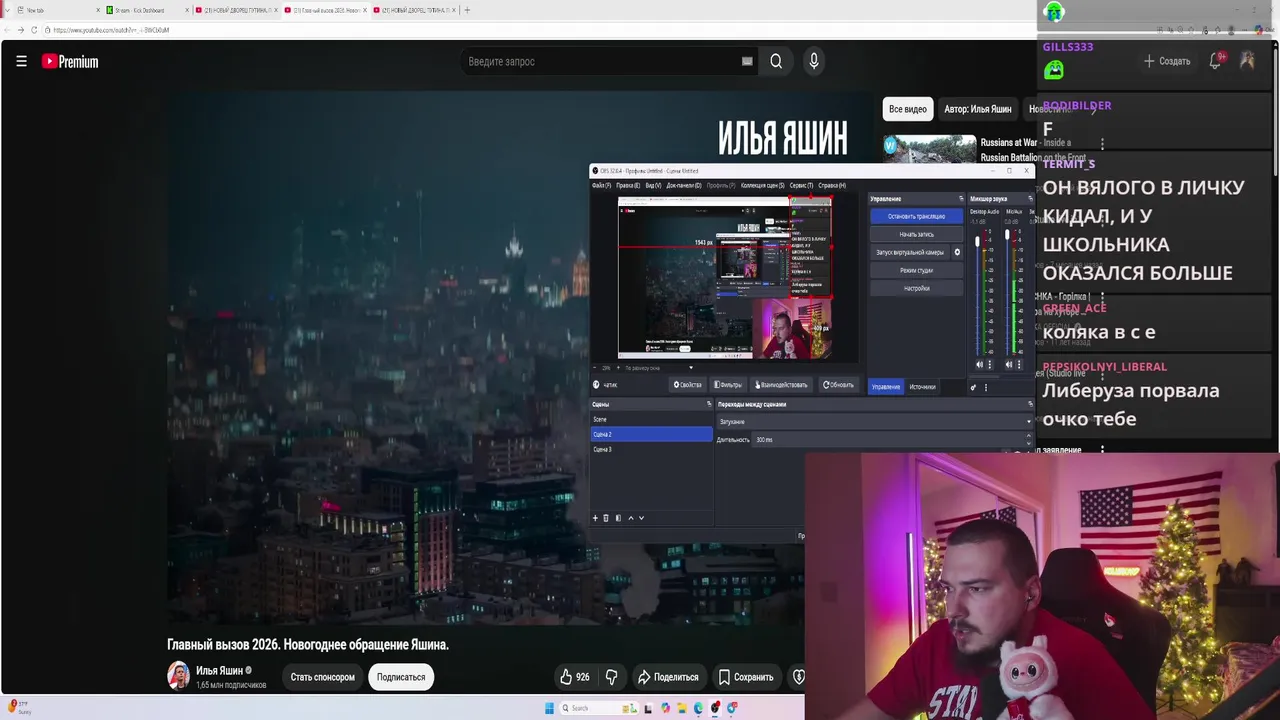Open scene filters icon below scene list
The width and height of the screenshot is (1280, 720).
coord(618,518)
